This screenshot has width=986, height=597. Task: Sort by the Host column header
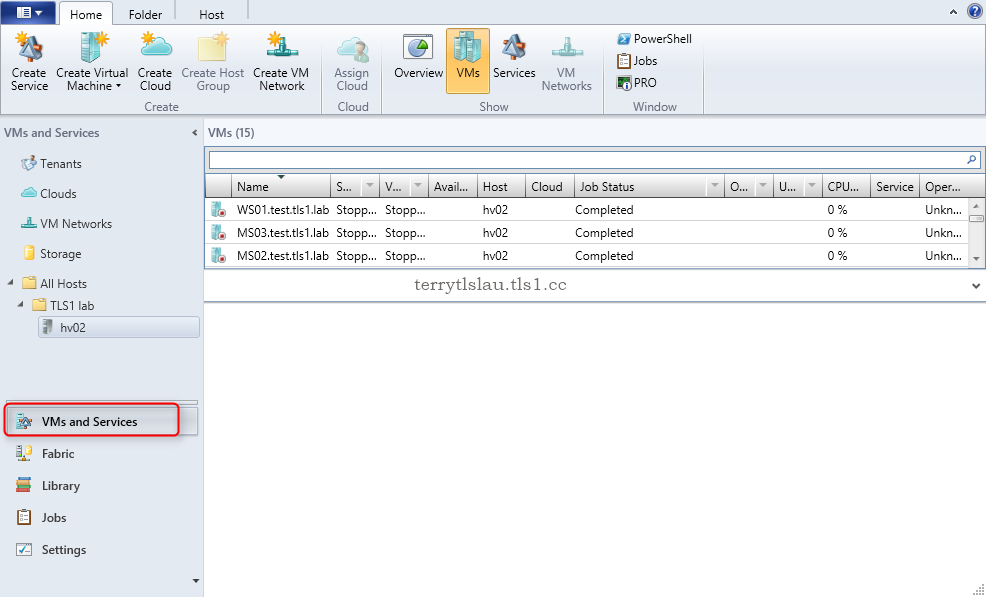502,186
